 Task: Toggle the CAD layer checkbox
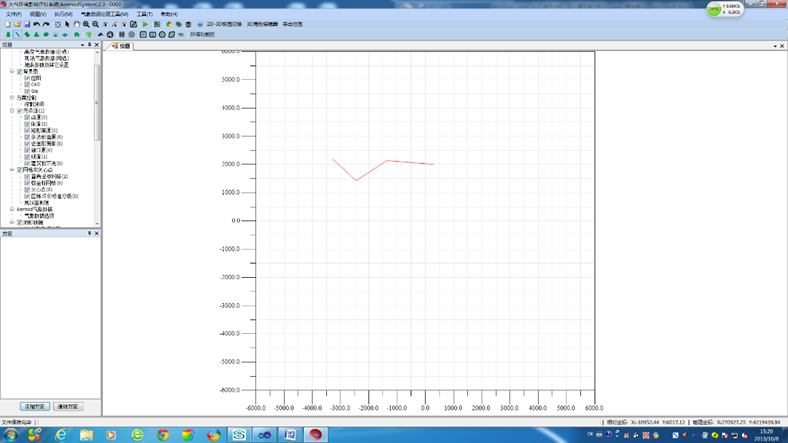27,85
